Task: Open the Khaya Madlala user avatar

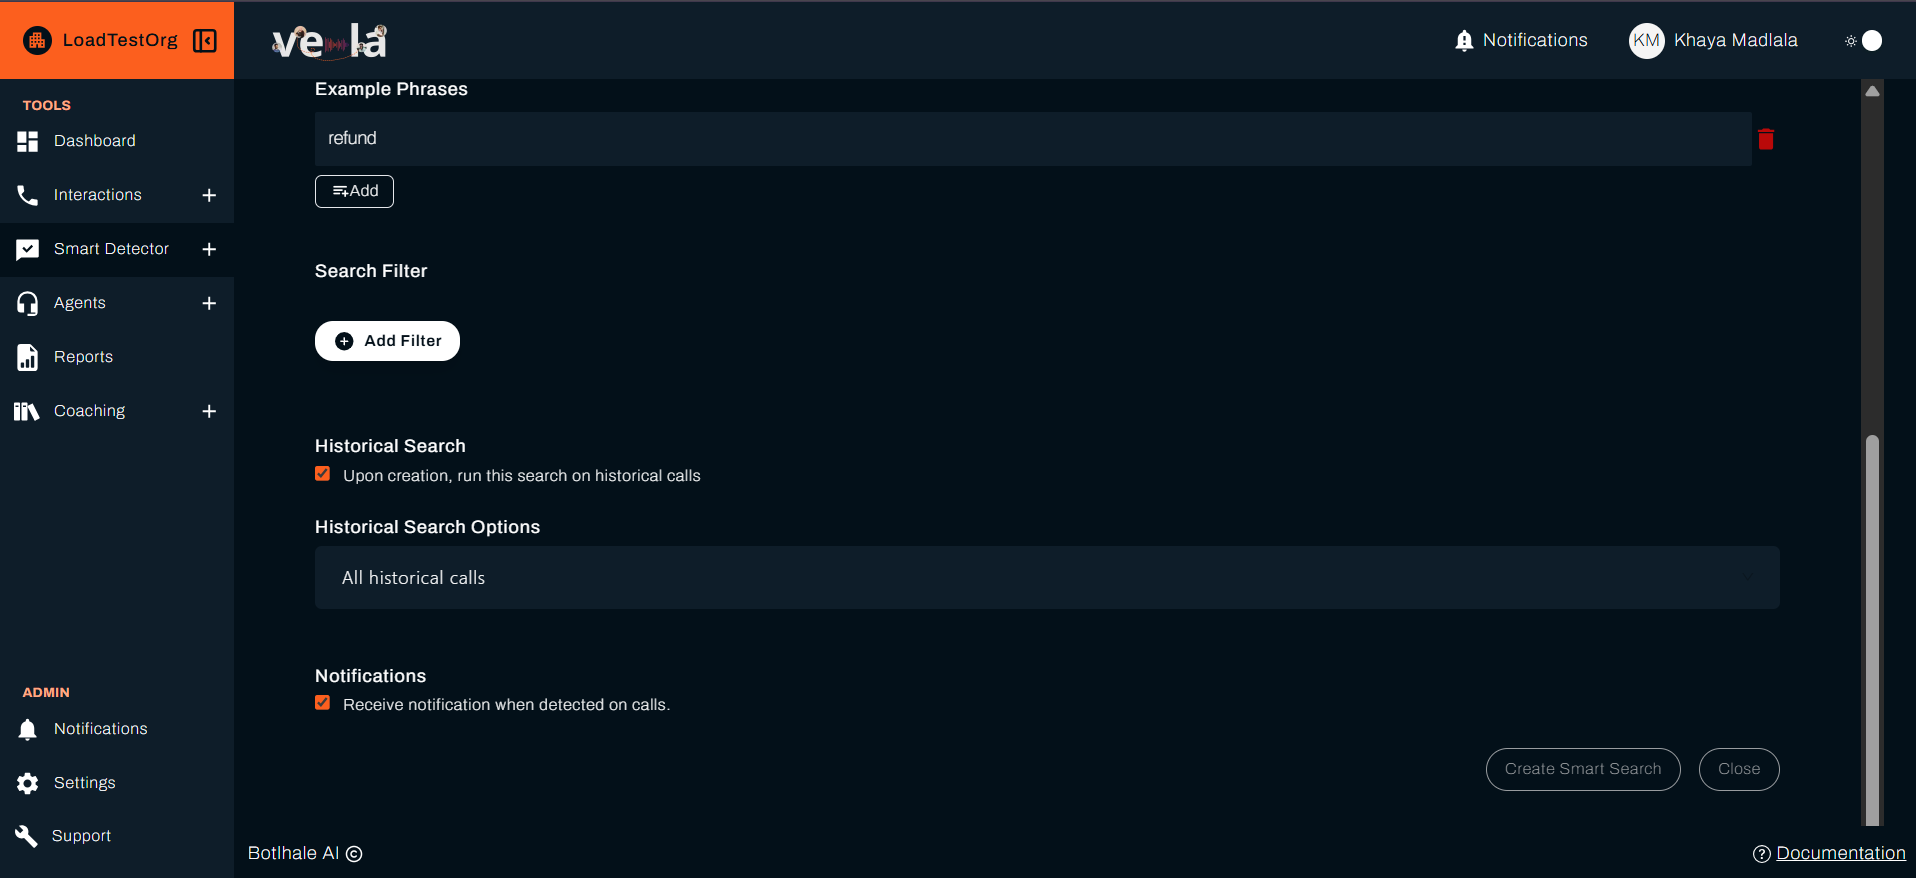Action: (x=1646, y=41)
